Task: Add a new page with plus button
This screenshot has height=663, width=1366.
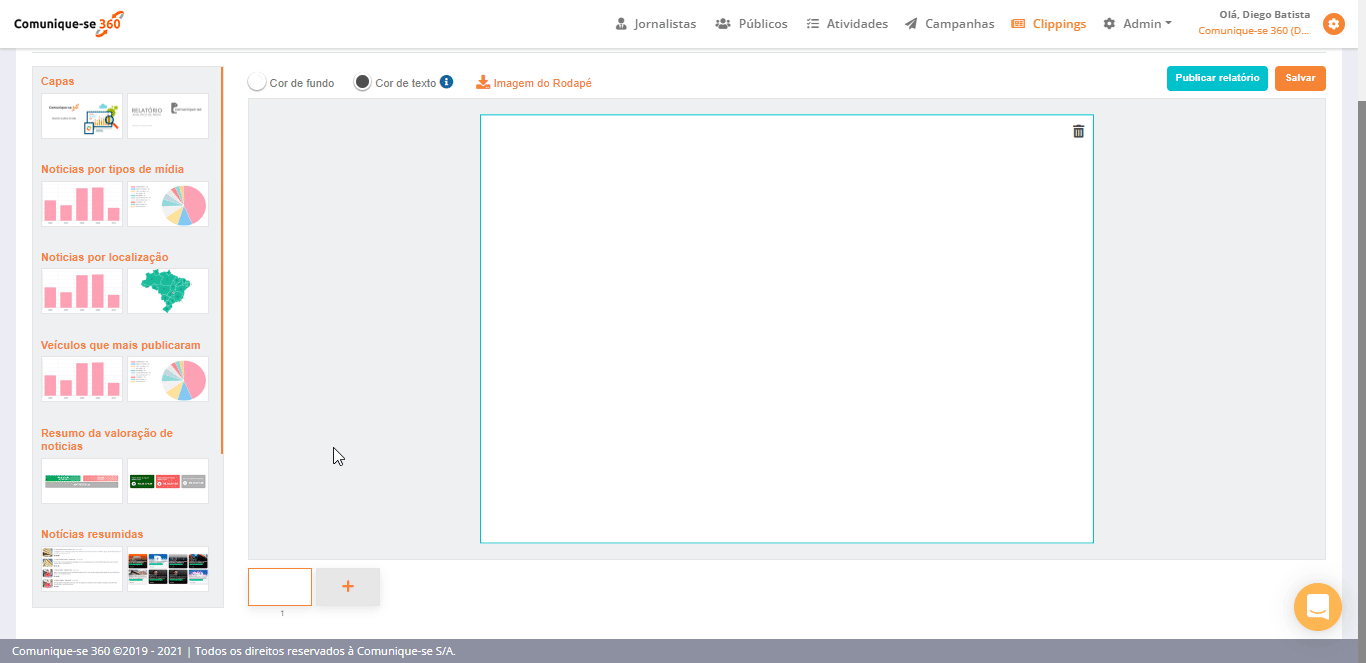Action: coord(348,587)
